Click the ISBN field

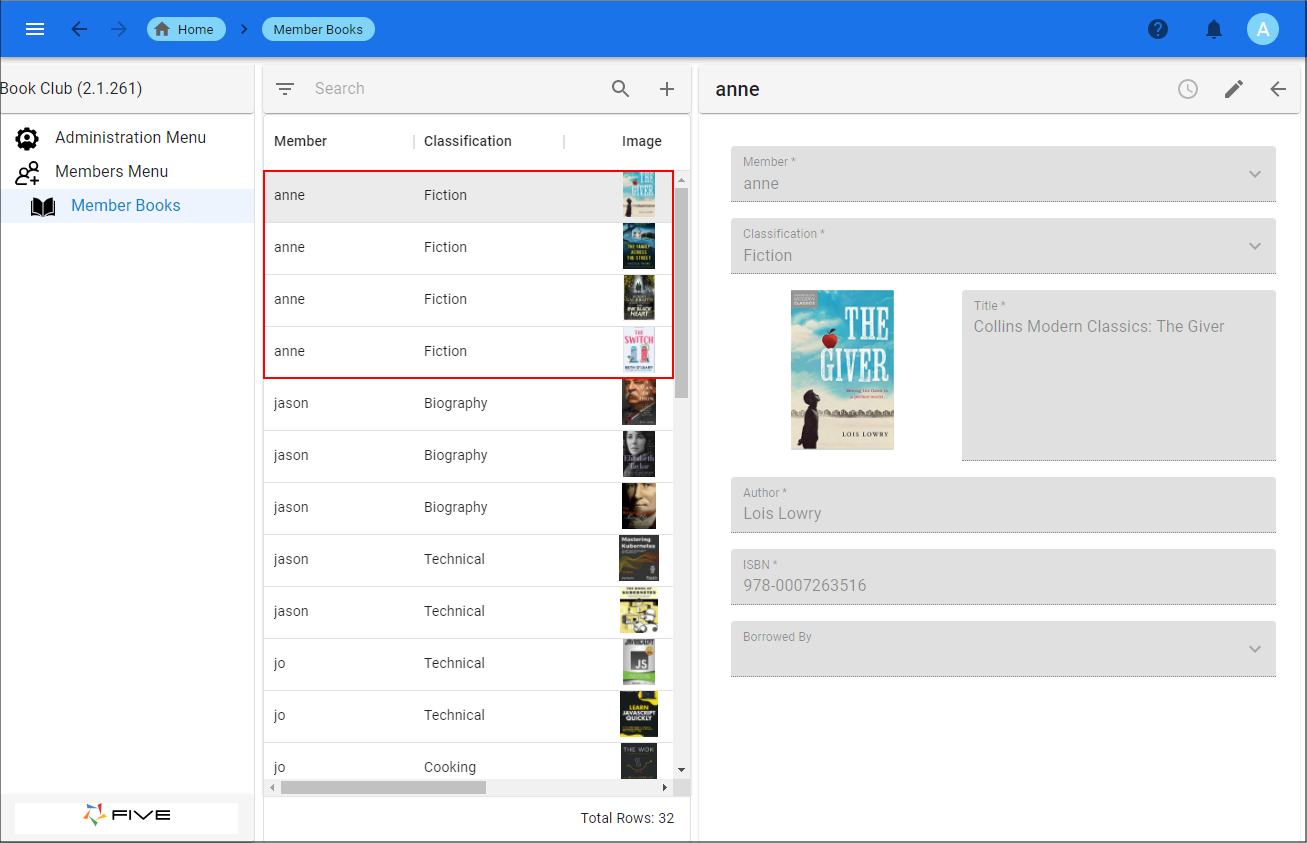coord(1003,577)
